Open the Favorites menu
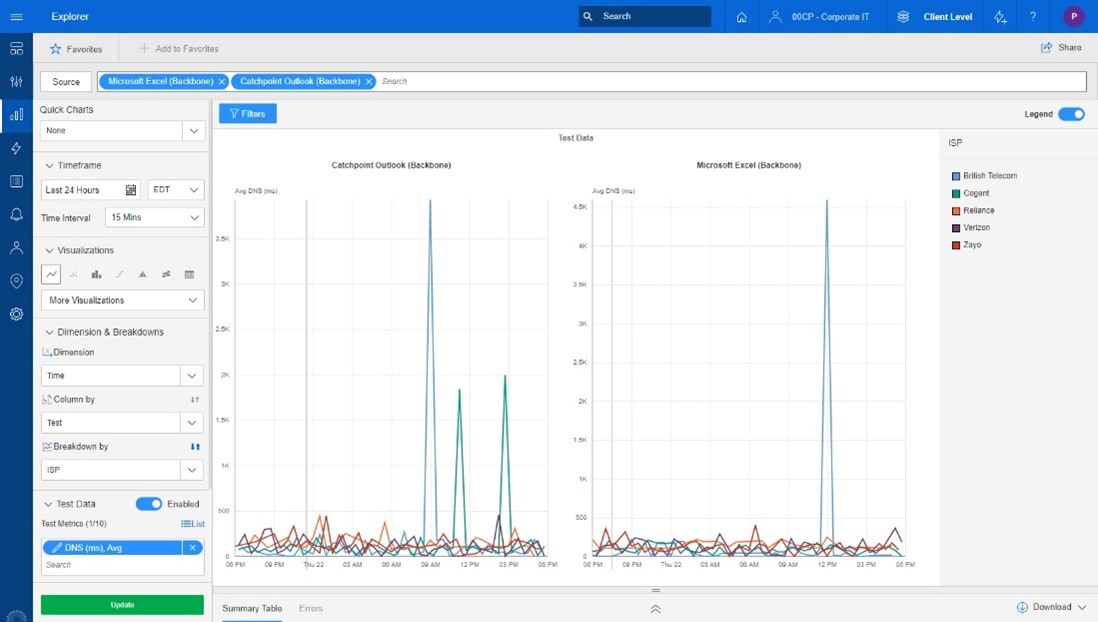The width and height of the screenshot is (1098, 622). [76, 49]
